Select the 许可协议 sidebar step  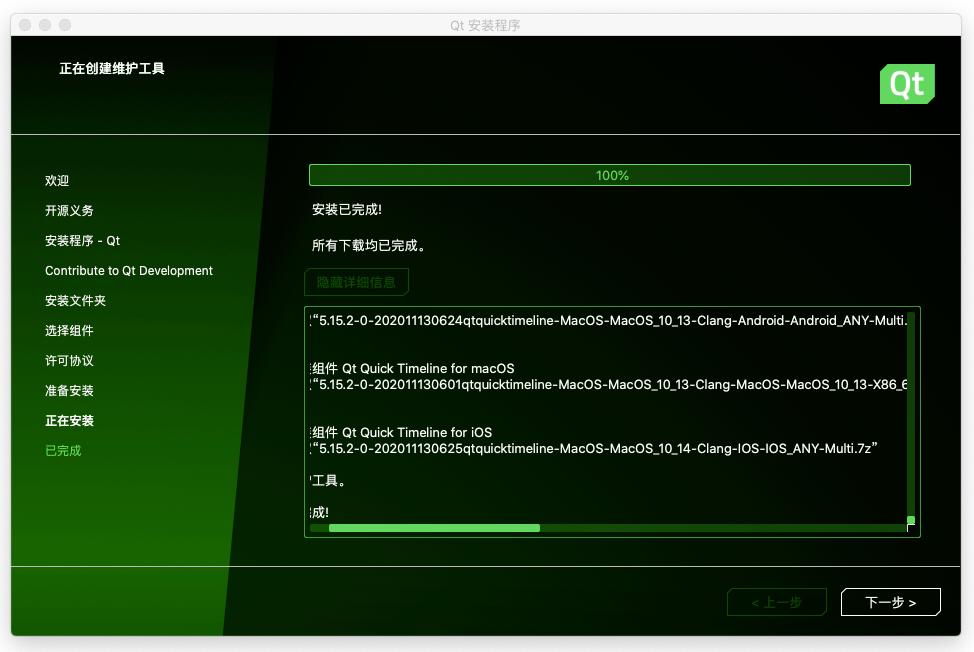69,361
